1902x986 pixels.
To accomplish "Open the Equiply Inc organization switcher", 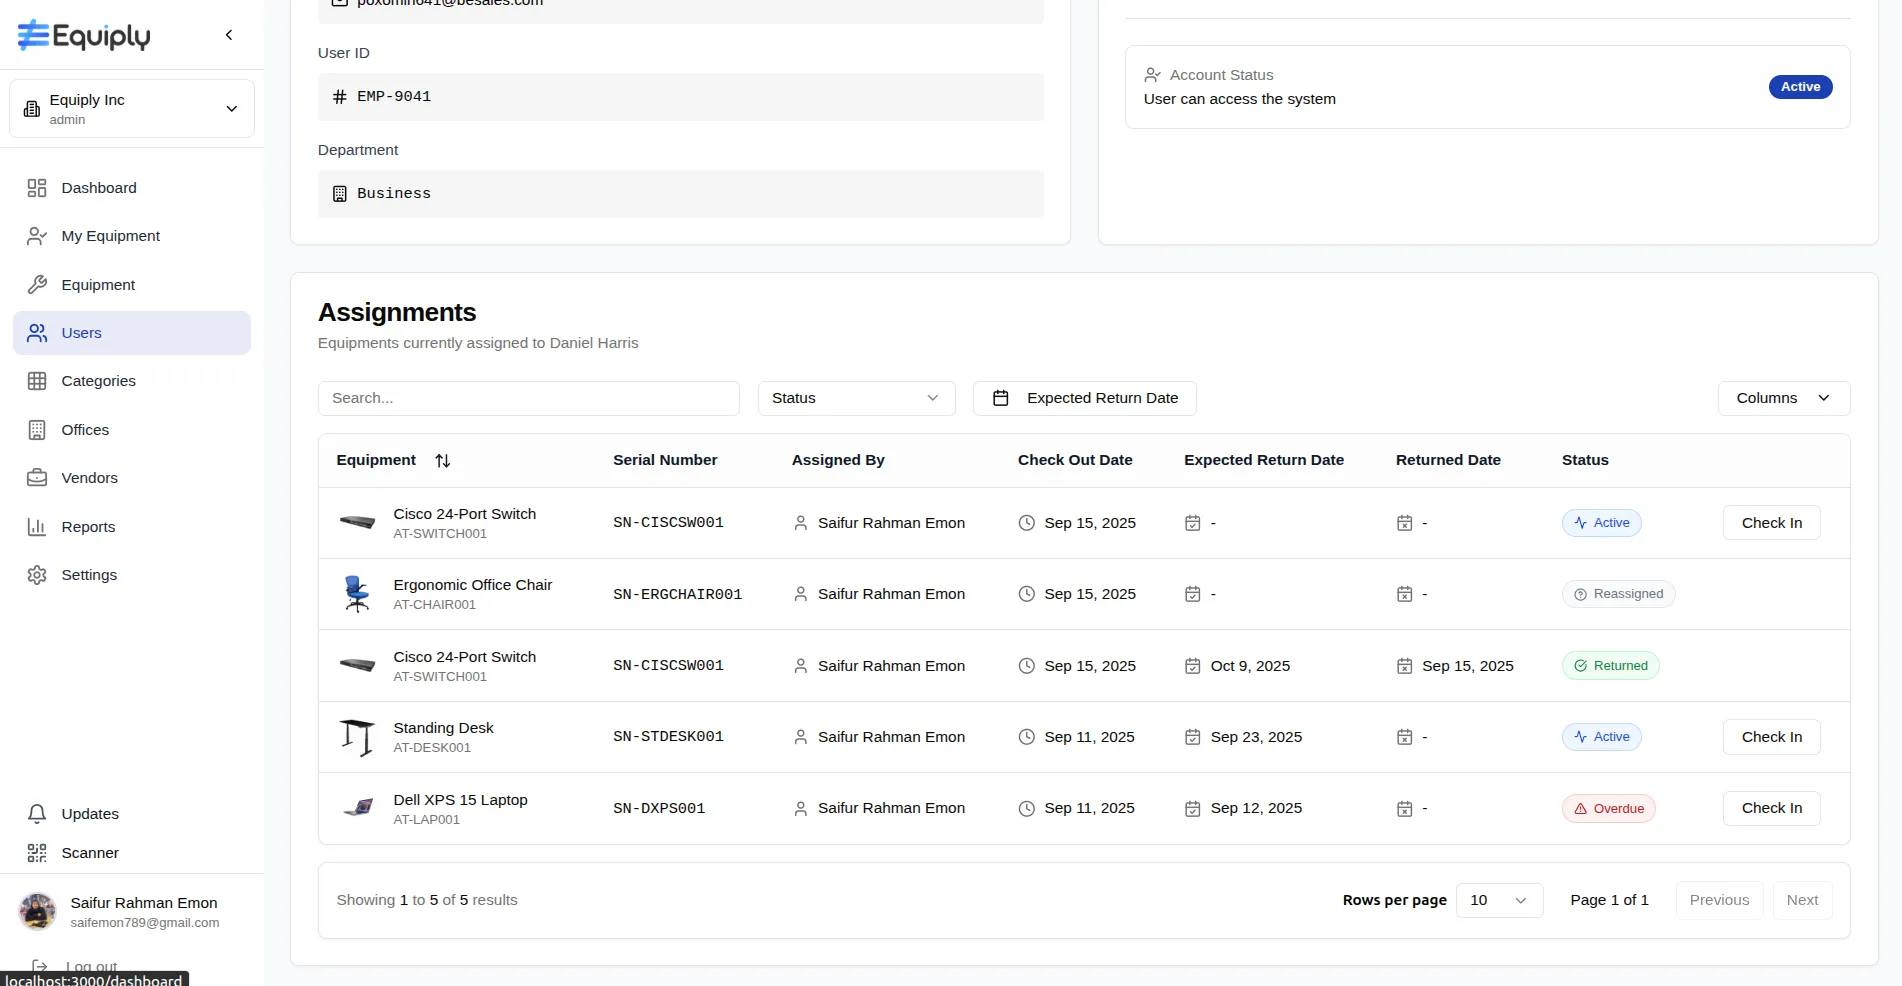I will tap(132, 109).
